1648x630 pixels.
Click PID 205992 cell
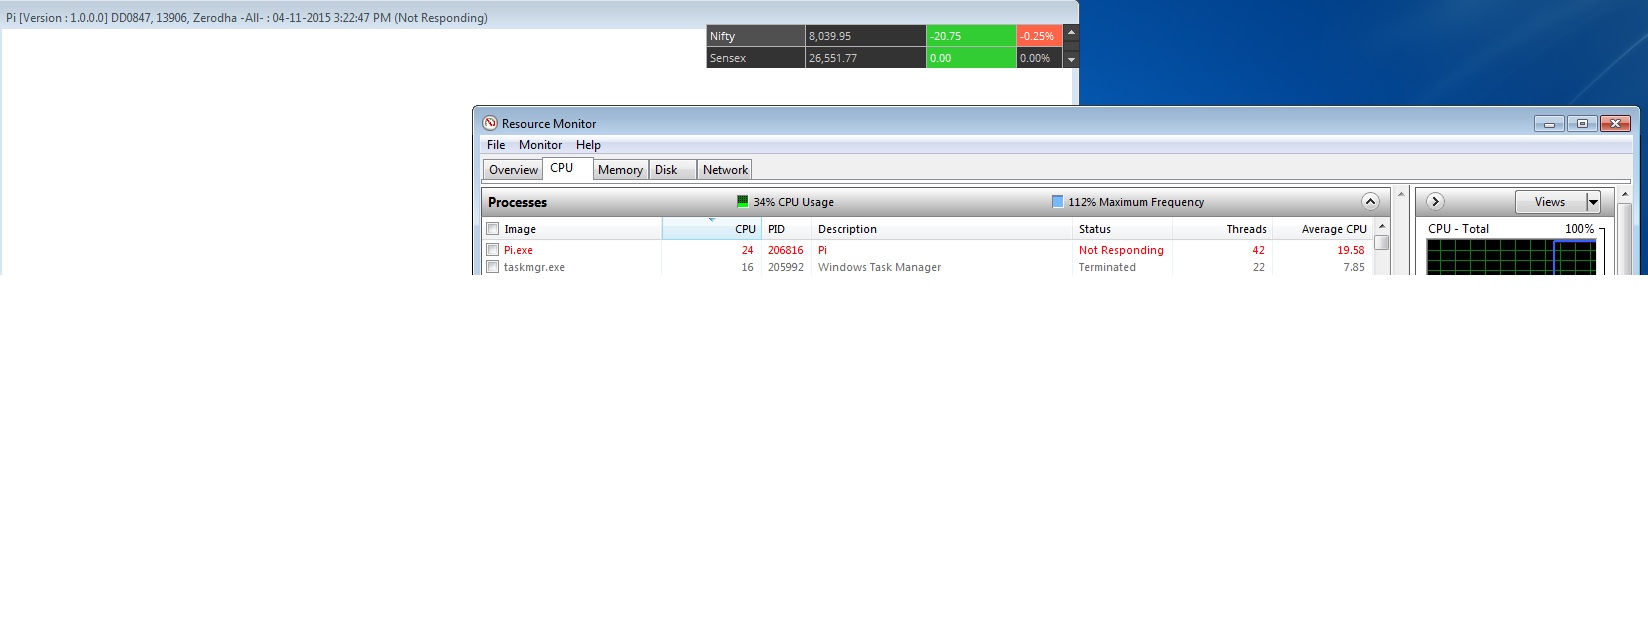coord(786,267)
